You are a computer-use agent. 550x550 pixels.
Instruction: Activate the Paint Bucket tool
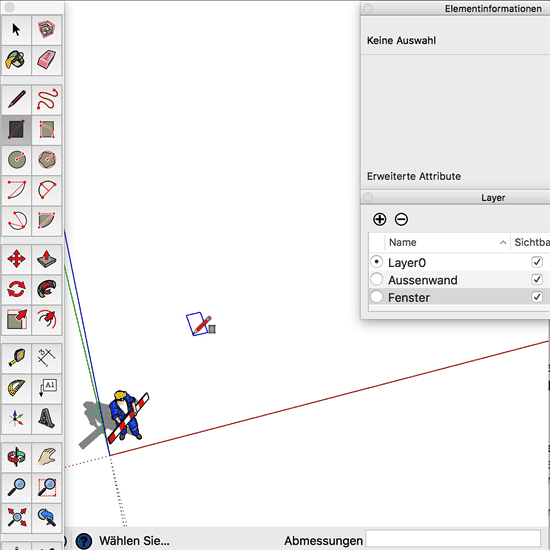(x=16, y=60)
